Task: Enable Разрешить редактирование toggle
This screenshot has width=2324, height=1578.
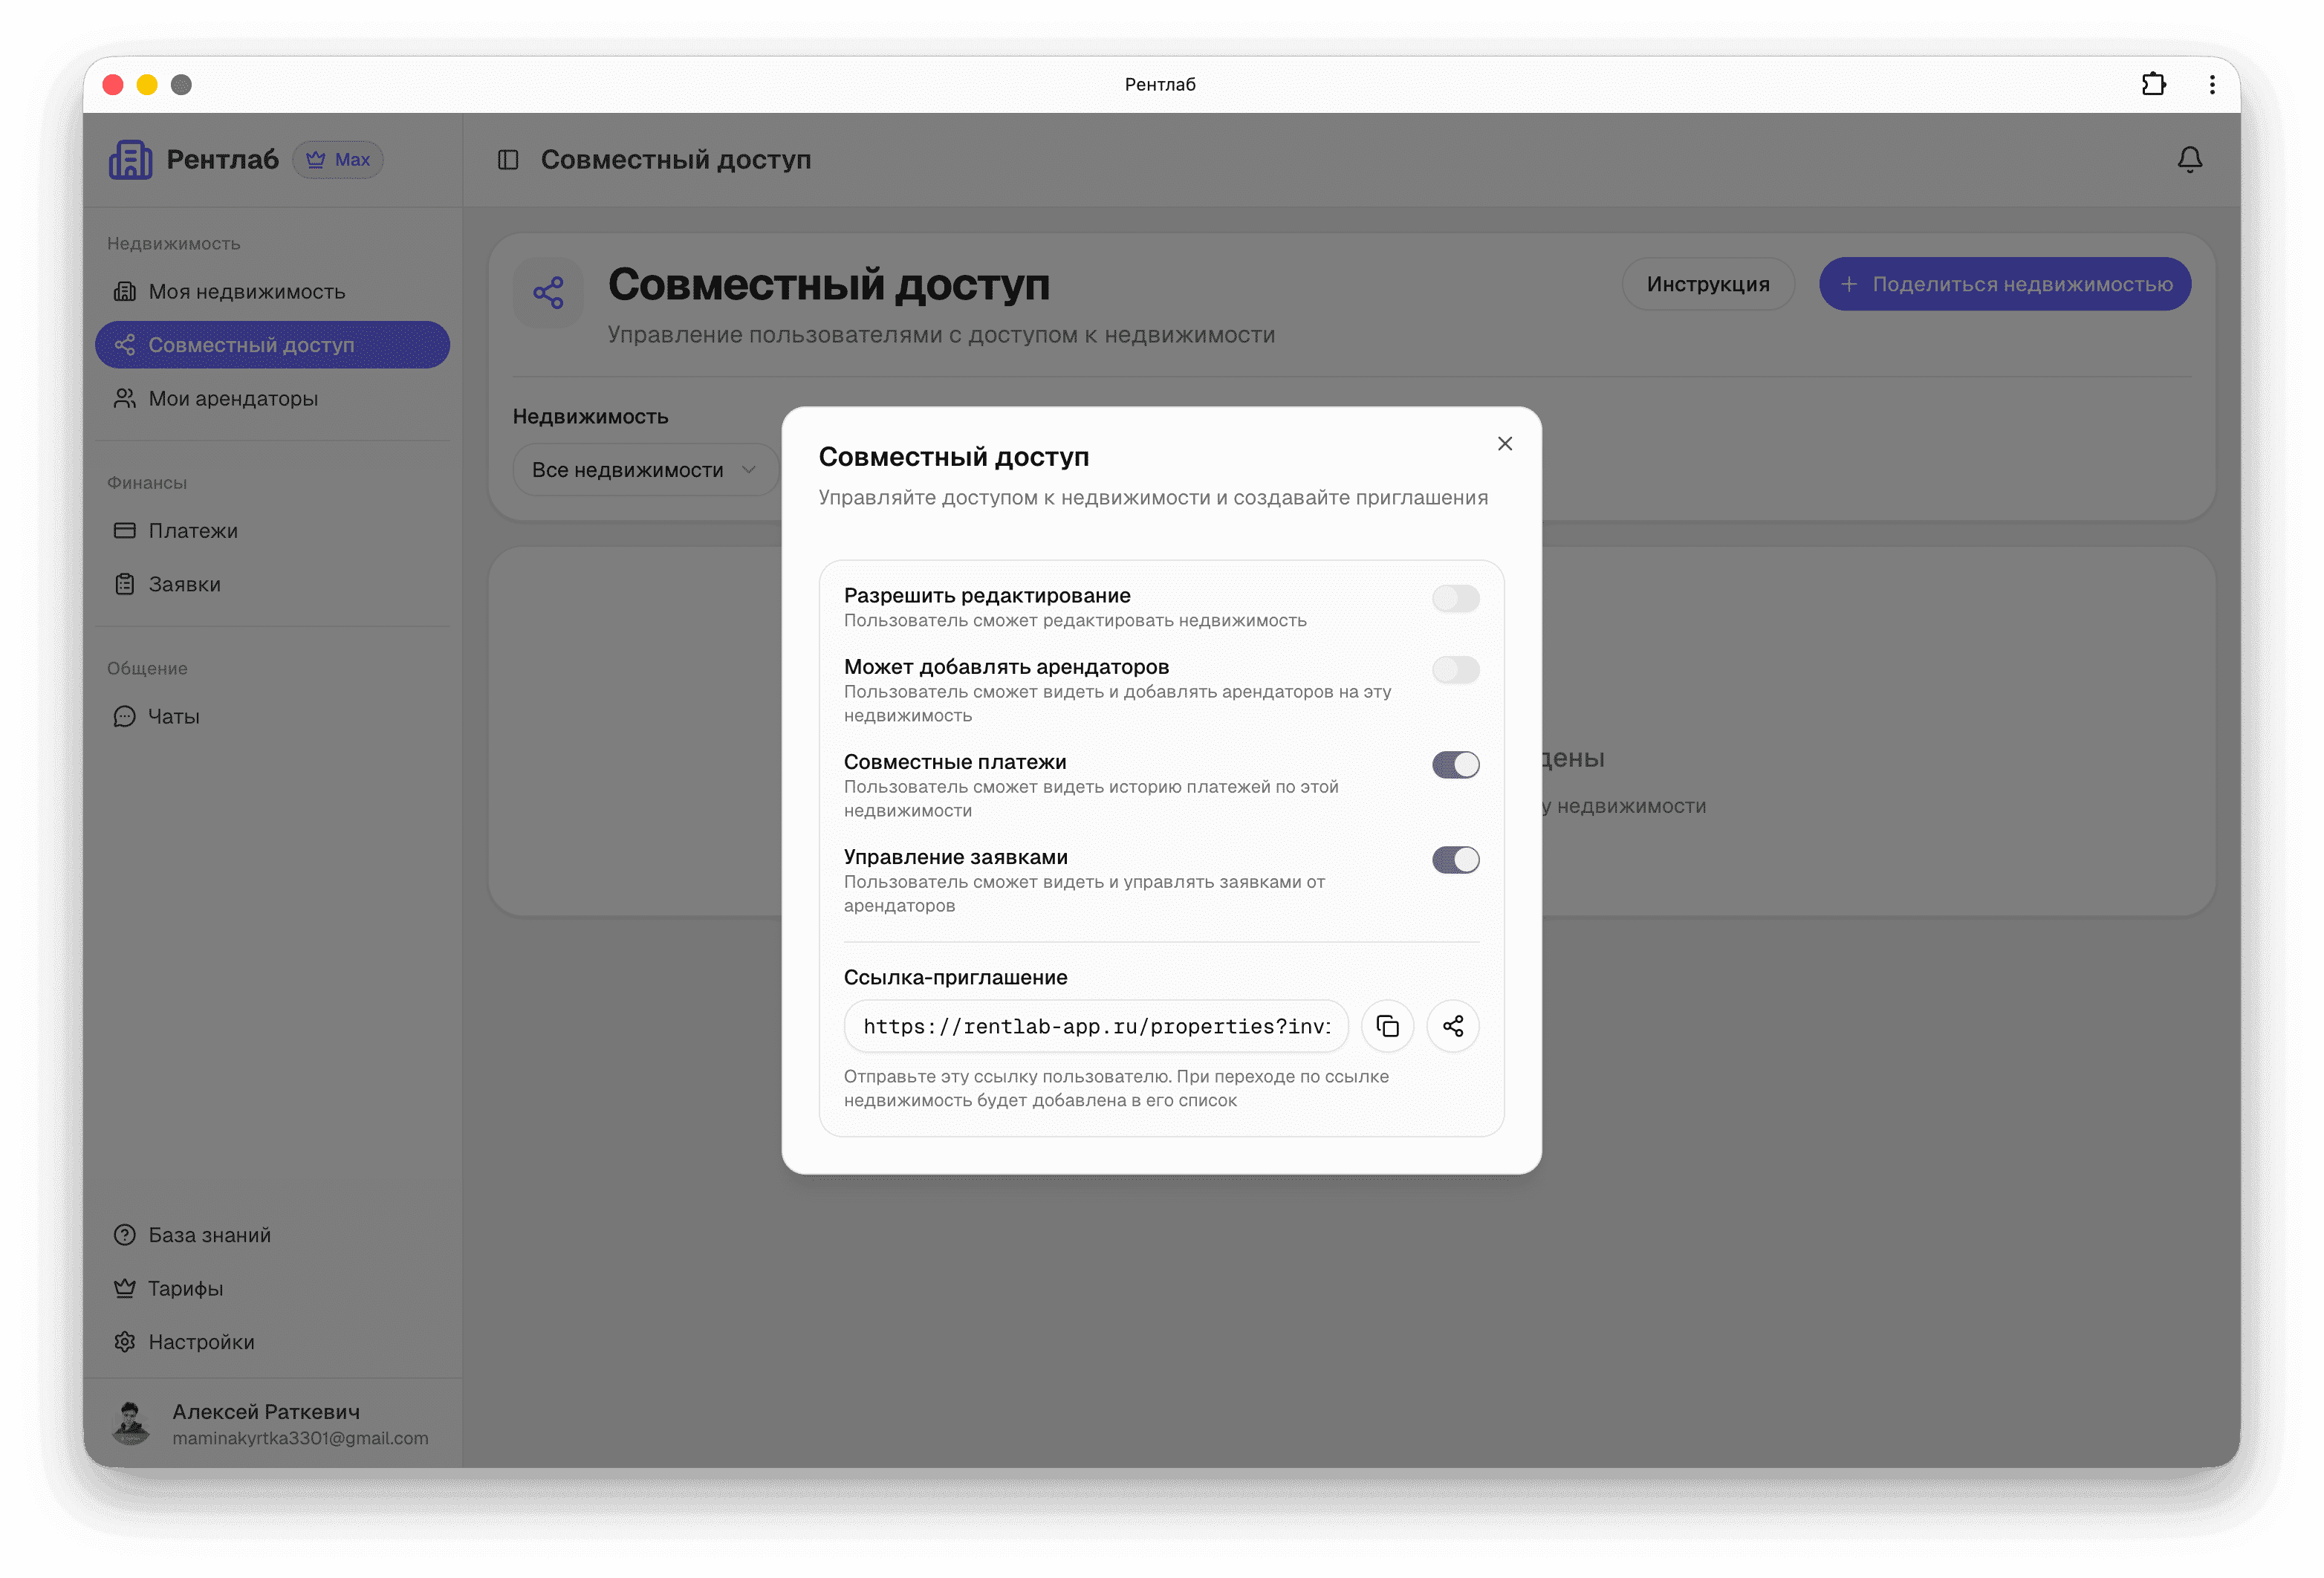Action: tap(1455, 598)
